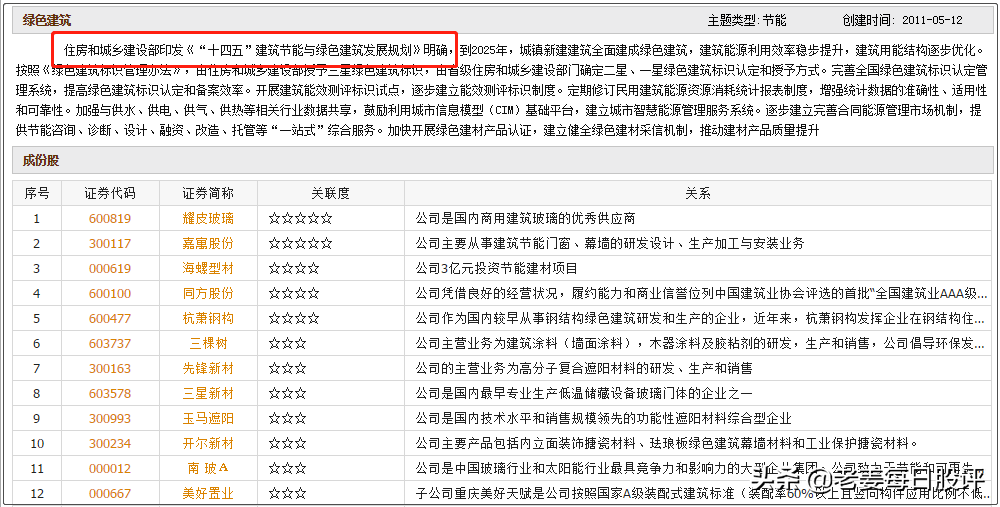1000x507 pixels.
Task: Click three-star rating for 三棵树
Action: point(288,344)
